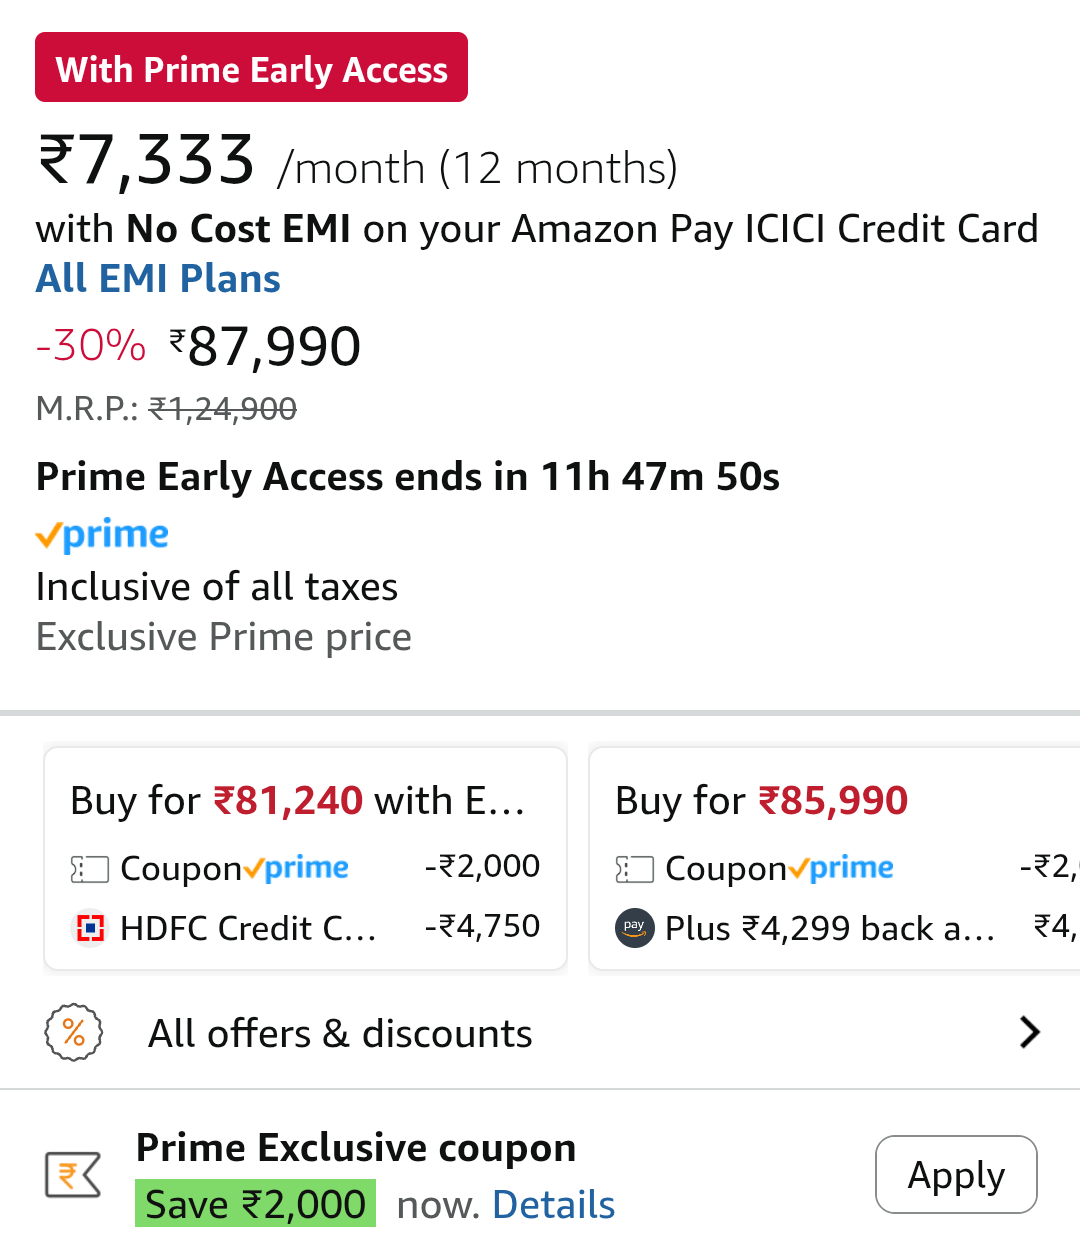Tap the prime logo in first offer card
Screen dimensions: 1080x1255
coord(297,868)
